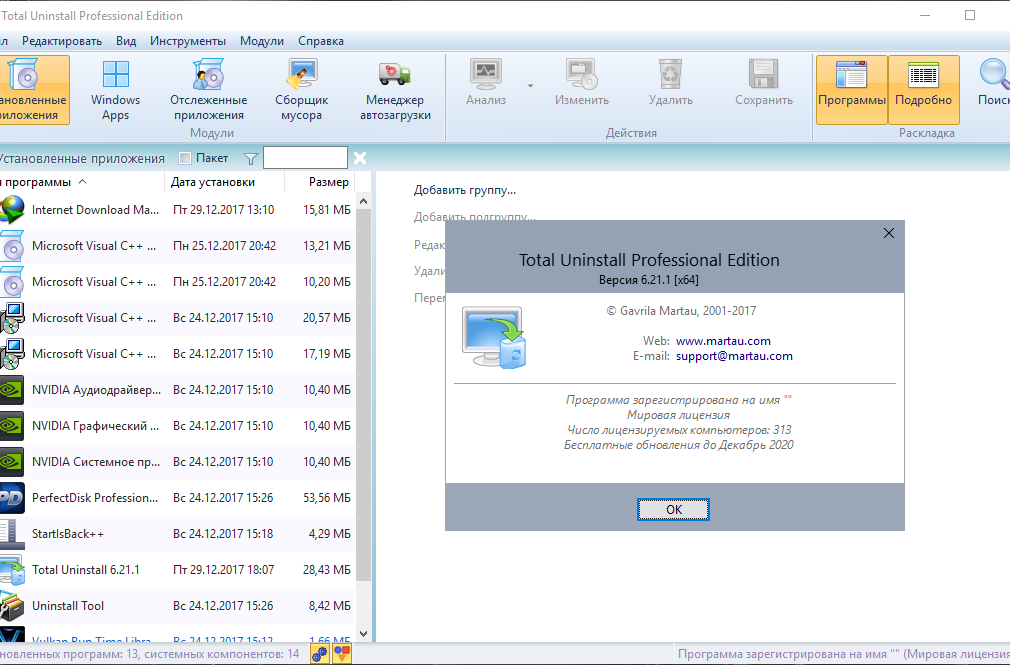This screenshot has width=1010, height=665.
Task: Sort by Размер column header
Action: (x=320, y=182)
